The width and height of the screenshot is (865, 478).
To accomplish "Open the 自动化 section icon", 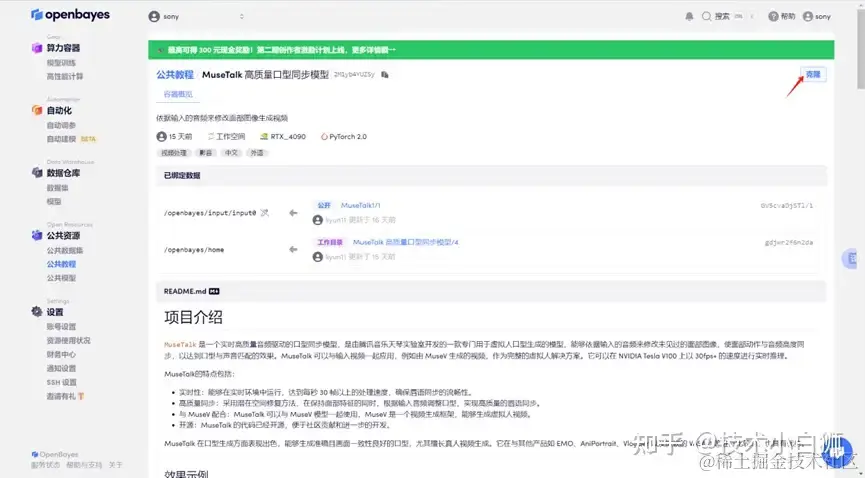I will 37,110.
